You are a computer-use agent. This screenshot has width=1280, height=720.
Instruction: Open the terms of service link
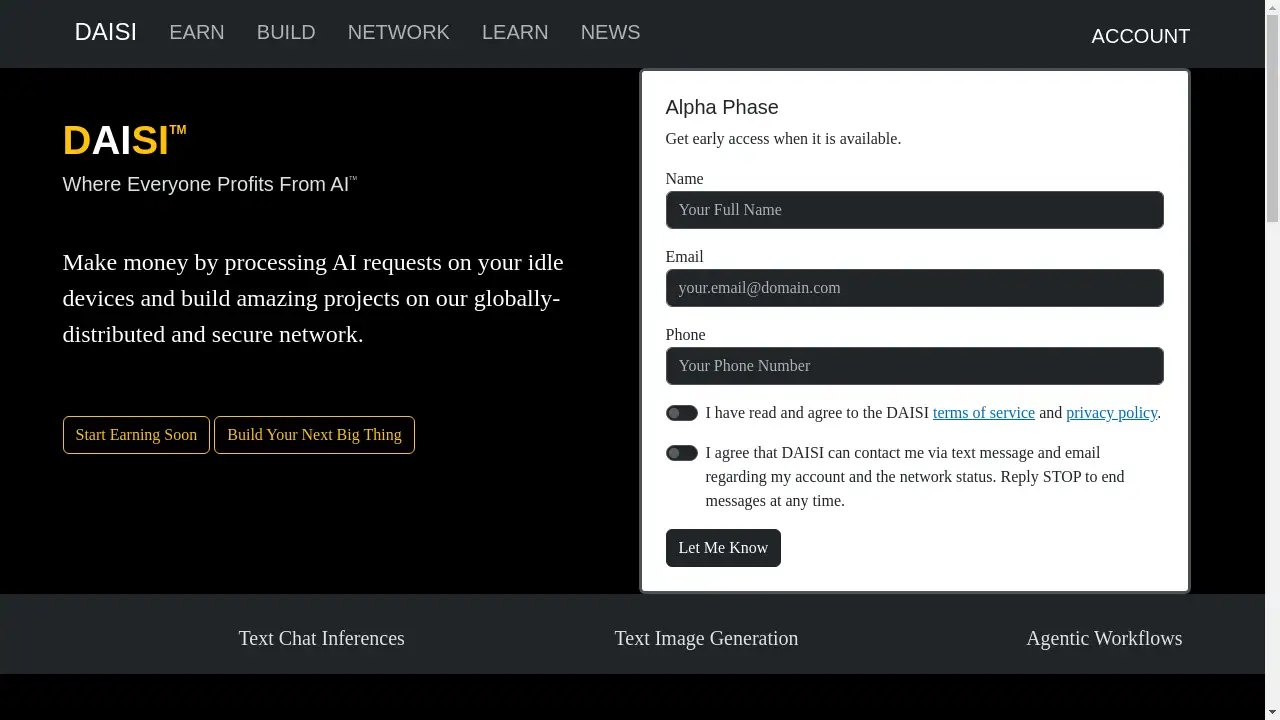(x=984, y=413)
